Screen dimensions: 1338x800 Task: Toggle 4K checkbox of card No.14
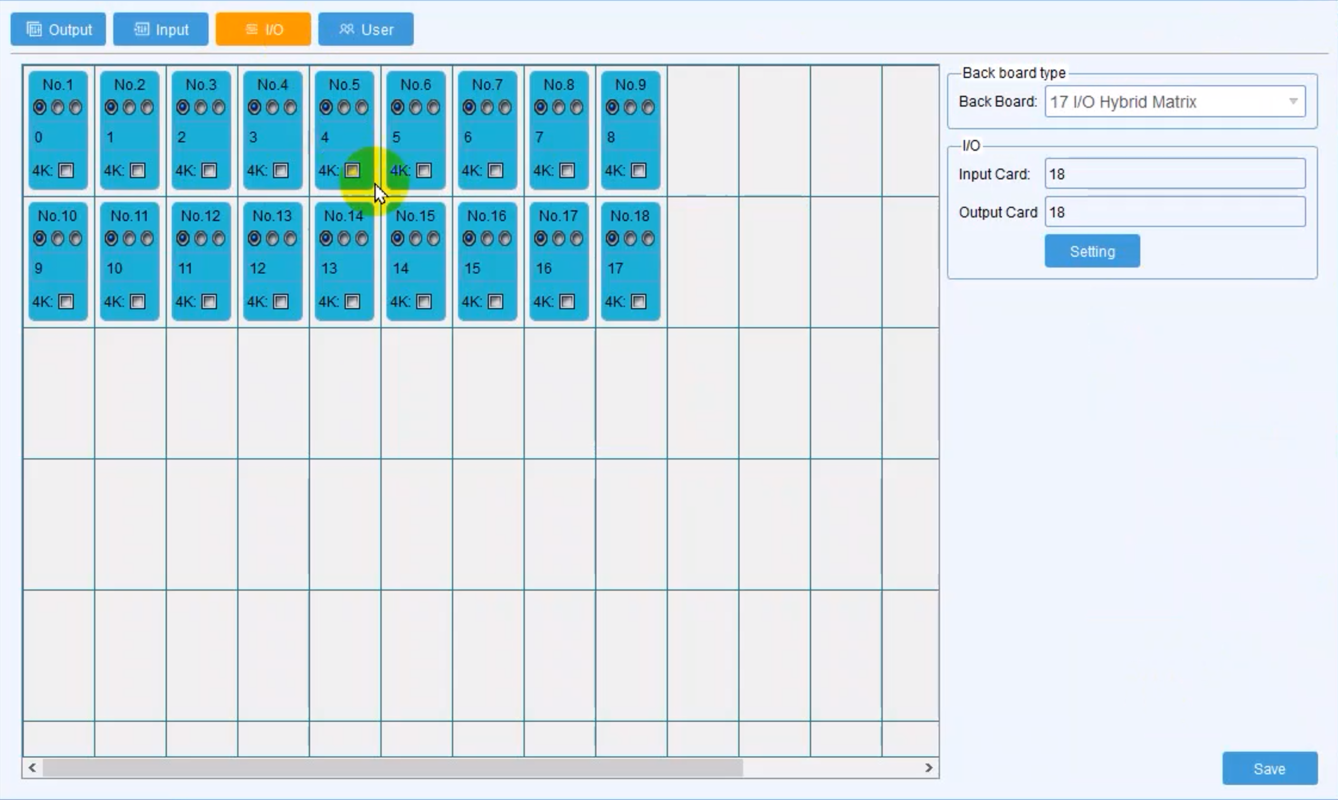pyautogui.click(x=352, y=302)
